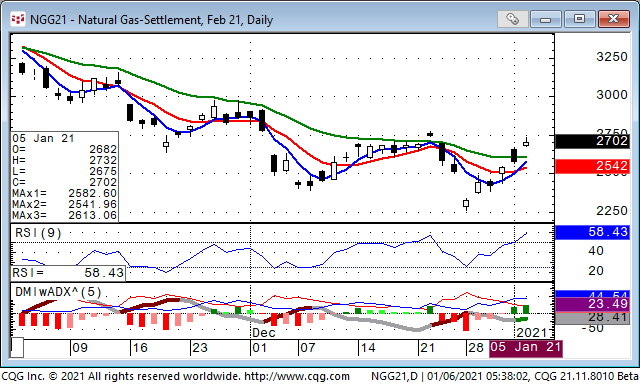
Task: Click the 01 December date label
Action: [x=260, y=348]
